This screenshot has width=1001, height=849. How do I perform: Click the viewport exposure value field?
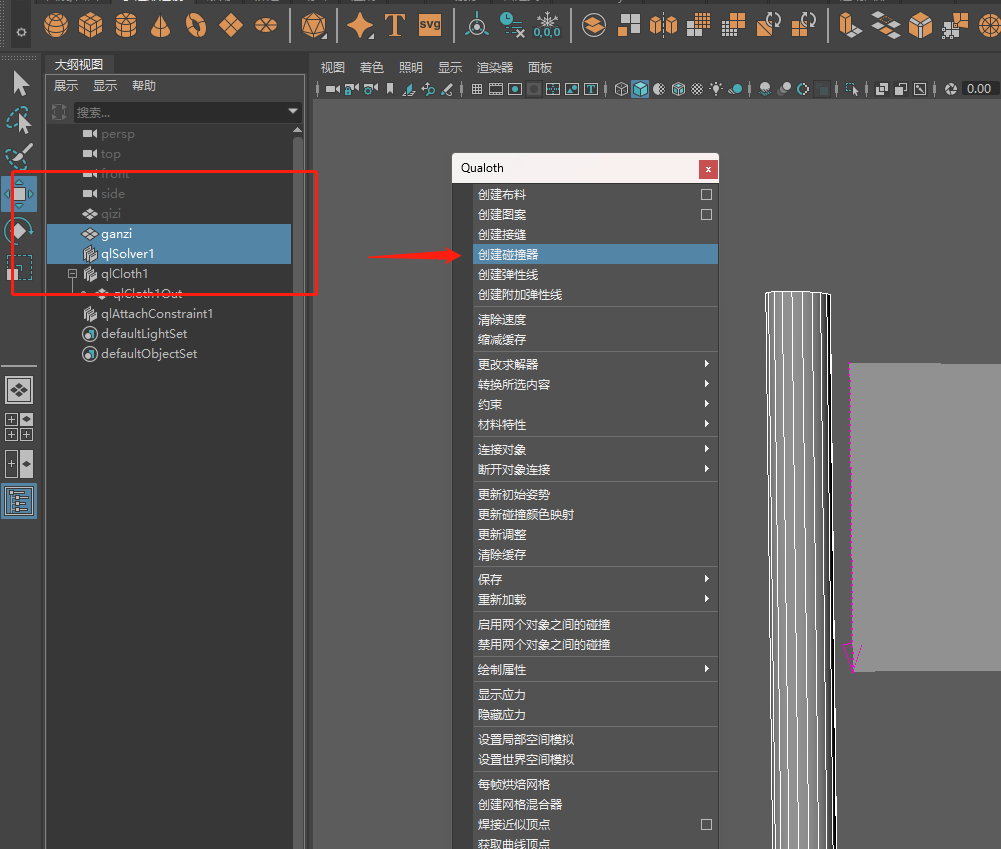coord(980,89)
